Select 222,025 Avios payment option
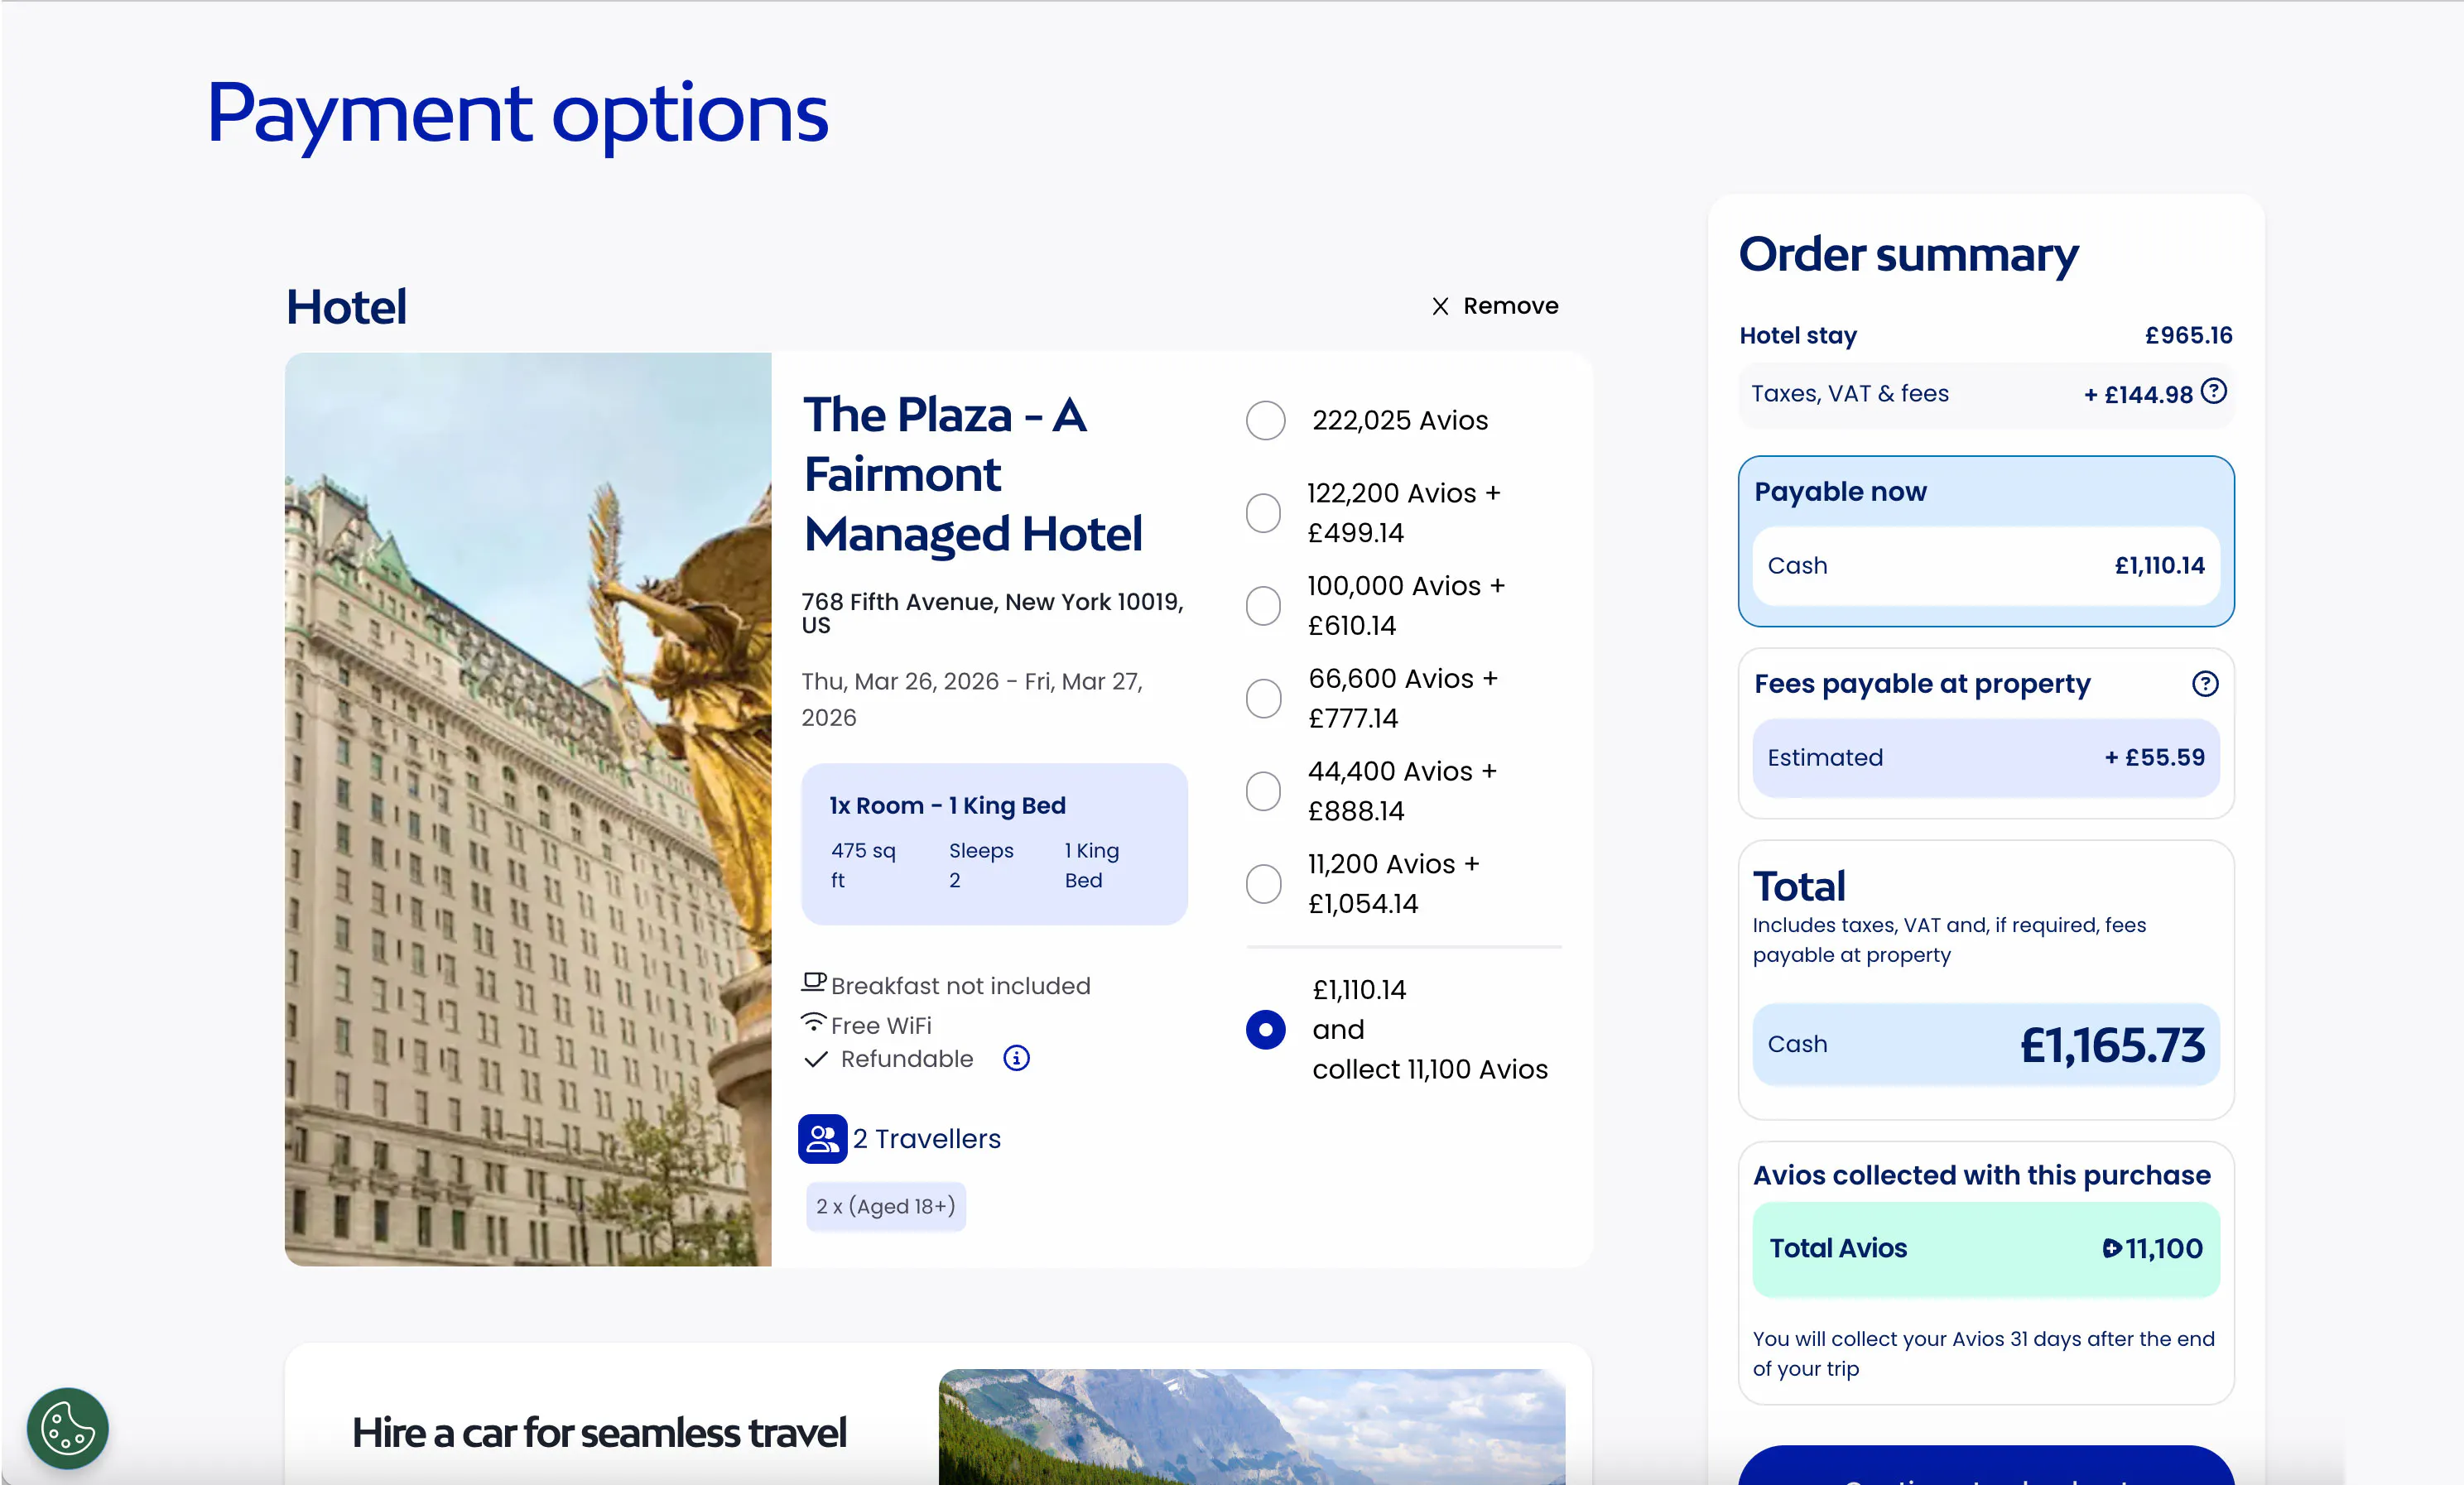2464x1485 pixels. tap(1265, 420)
